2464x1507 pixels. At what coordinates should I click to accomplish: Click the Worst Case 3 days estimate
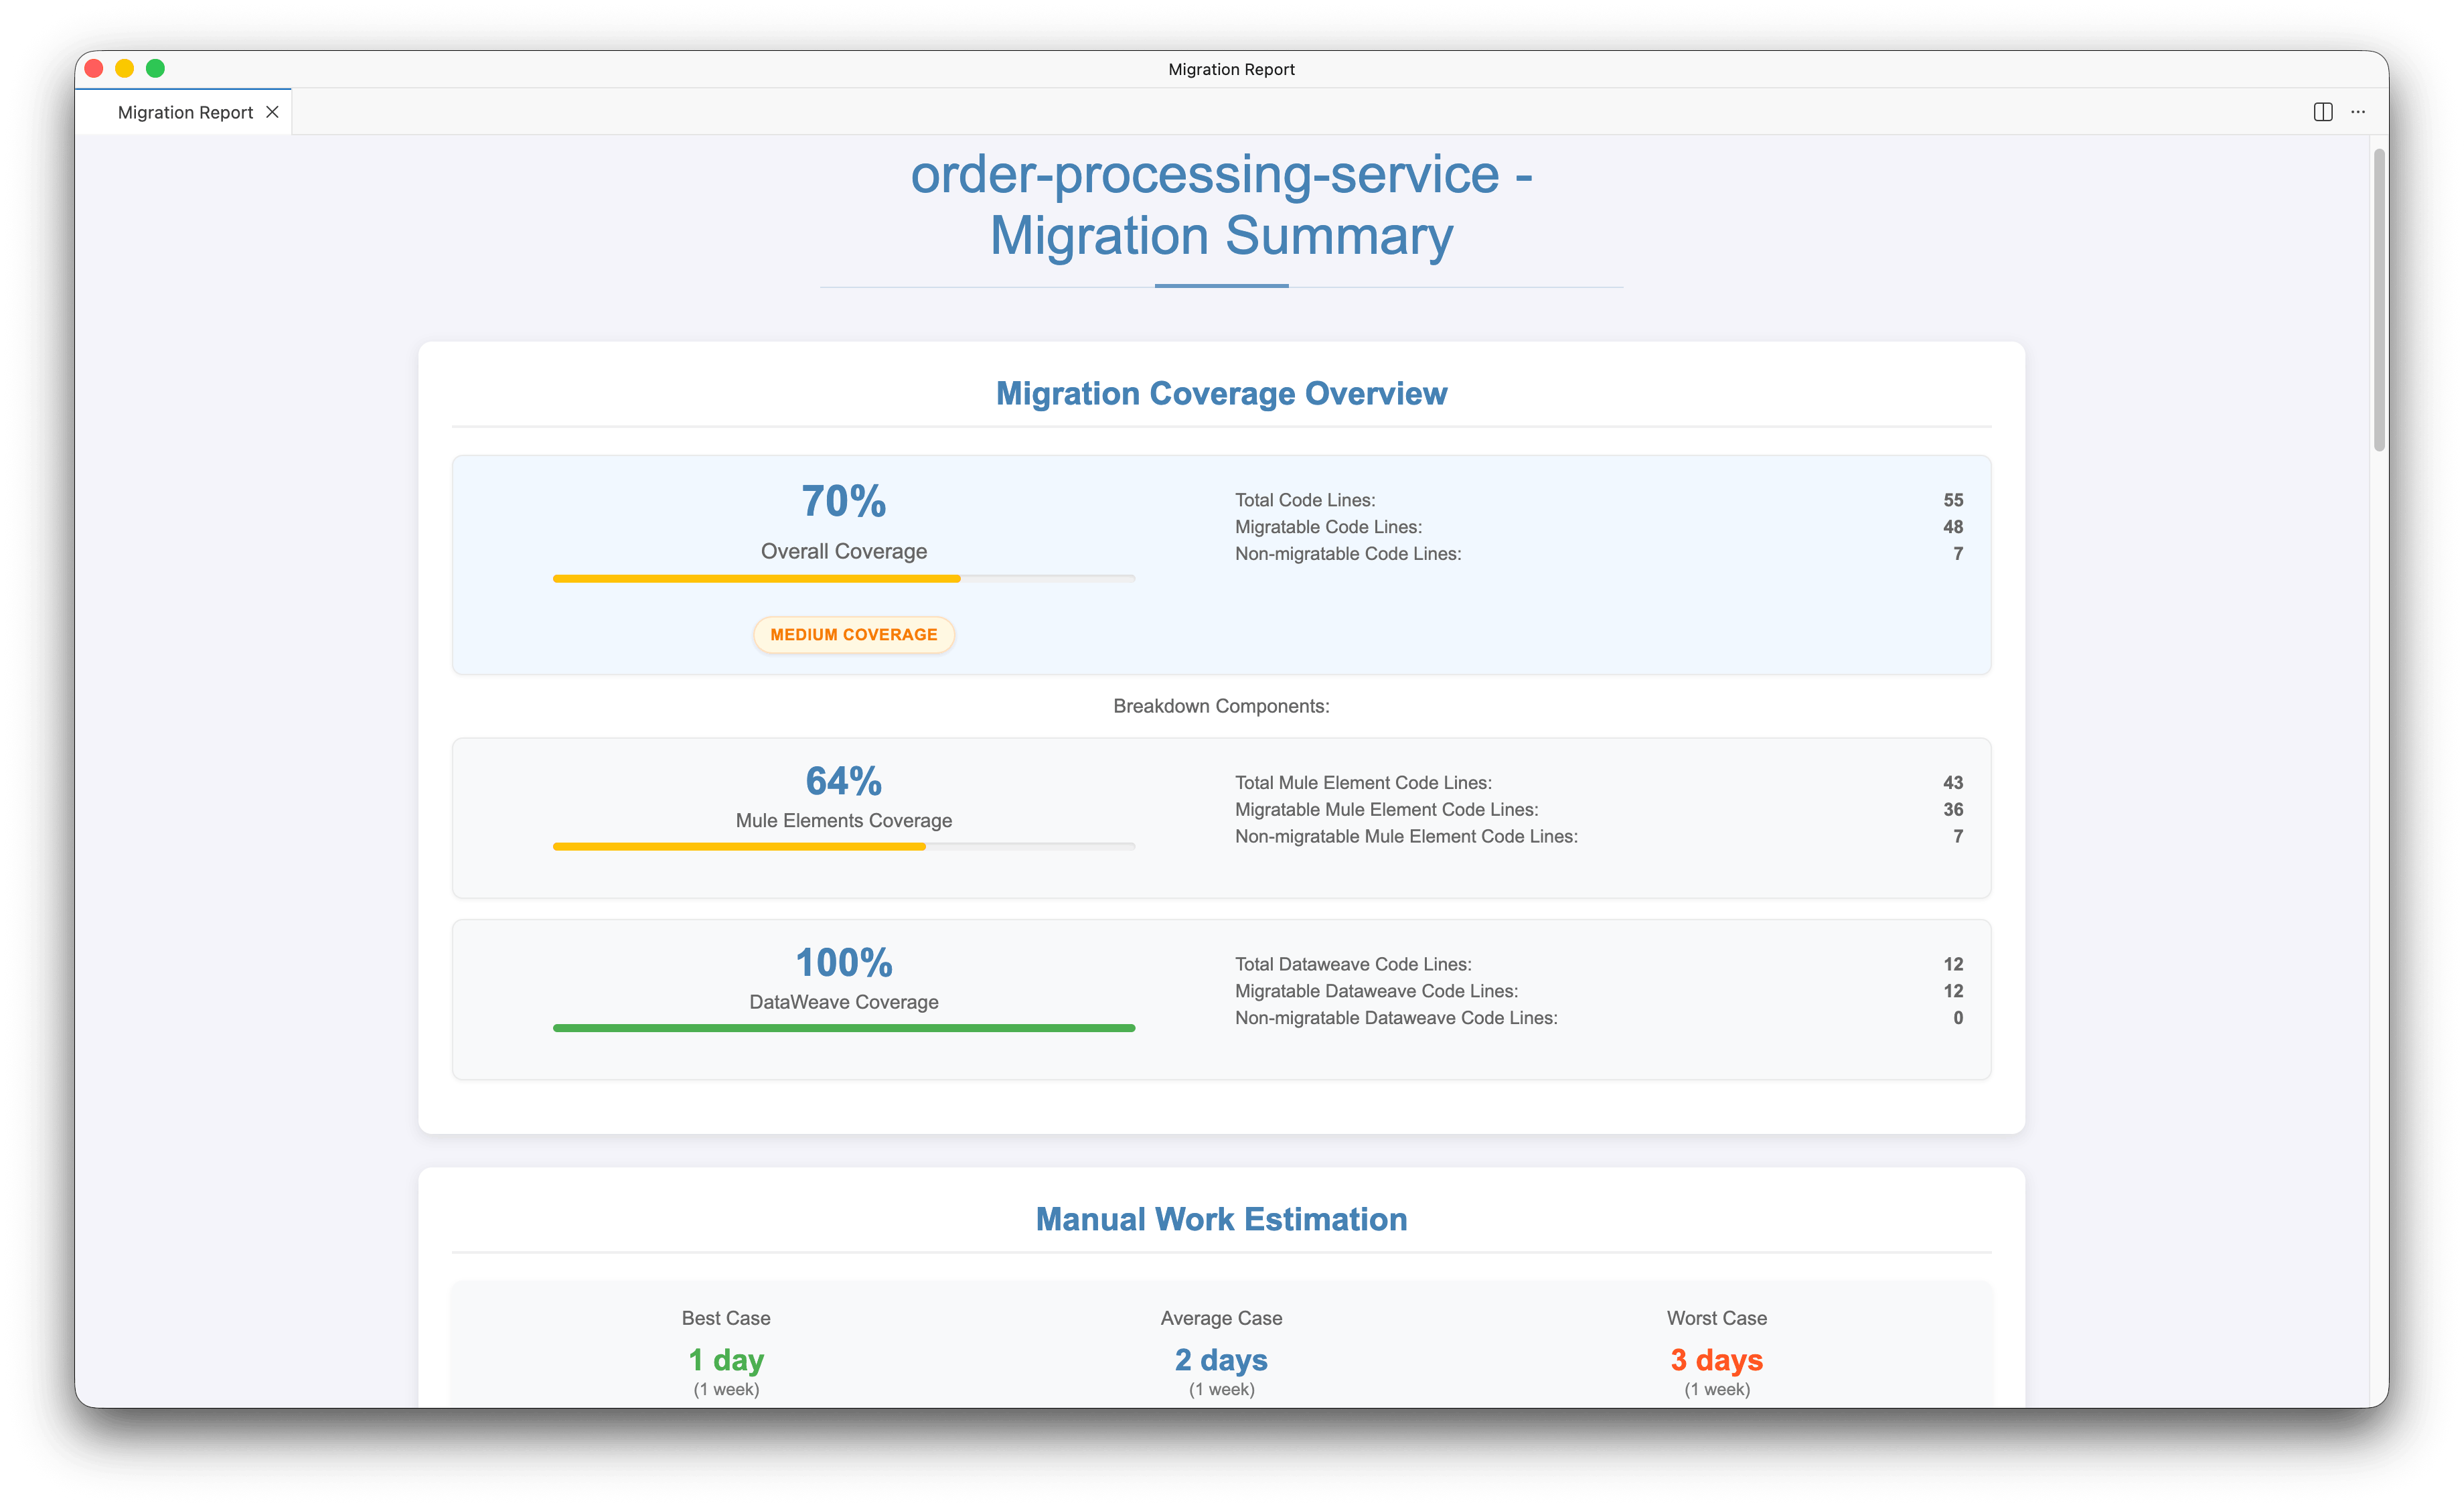[1716, 1360]
